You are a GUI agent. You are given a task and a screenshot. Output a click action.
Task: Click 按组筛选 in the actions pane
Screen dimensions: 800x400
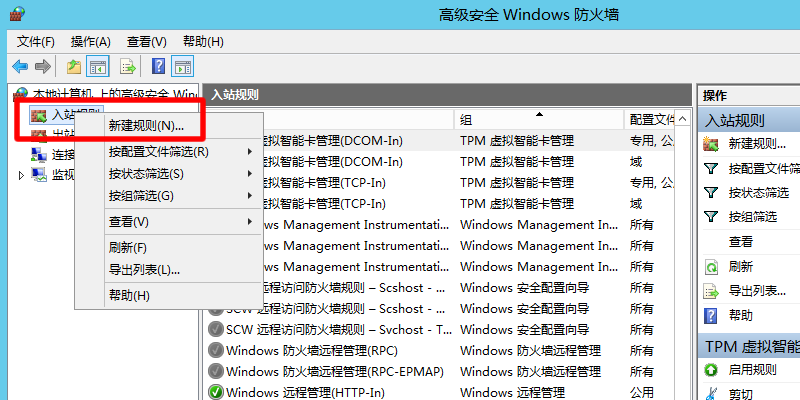click(752, 216)
